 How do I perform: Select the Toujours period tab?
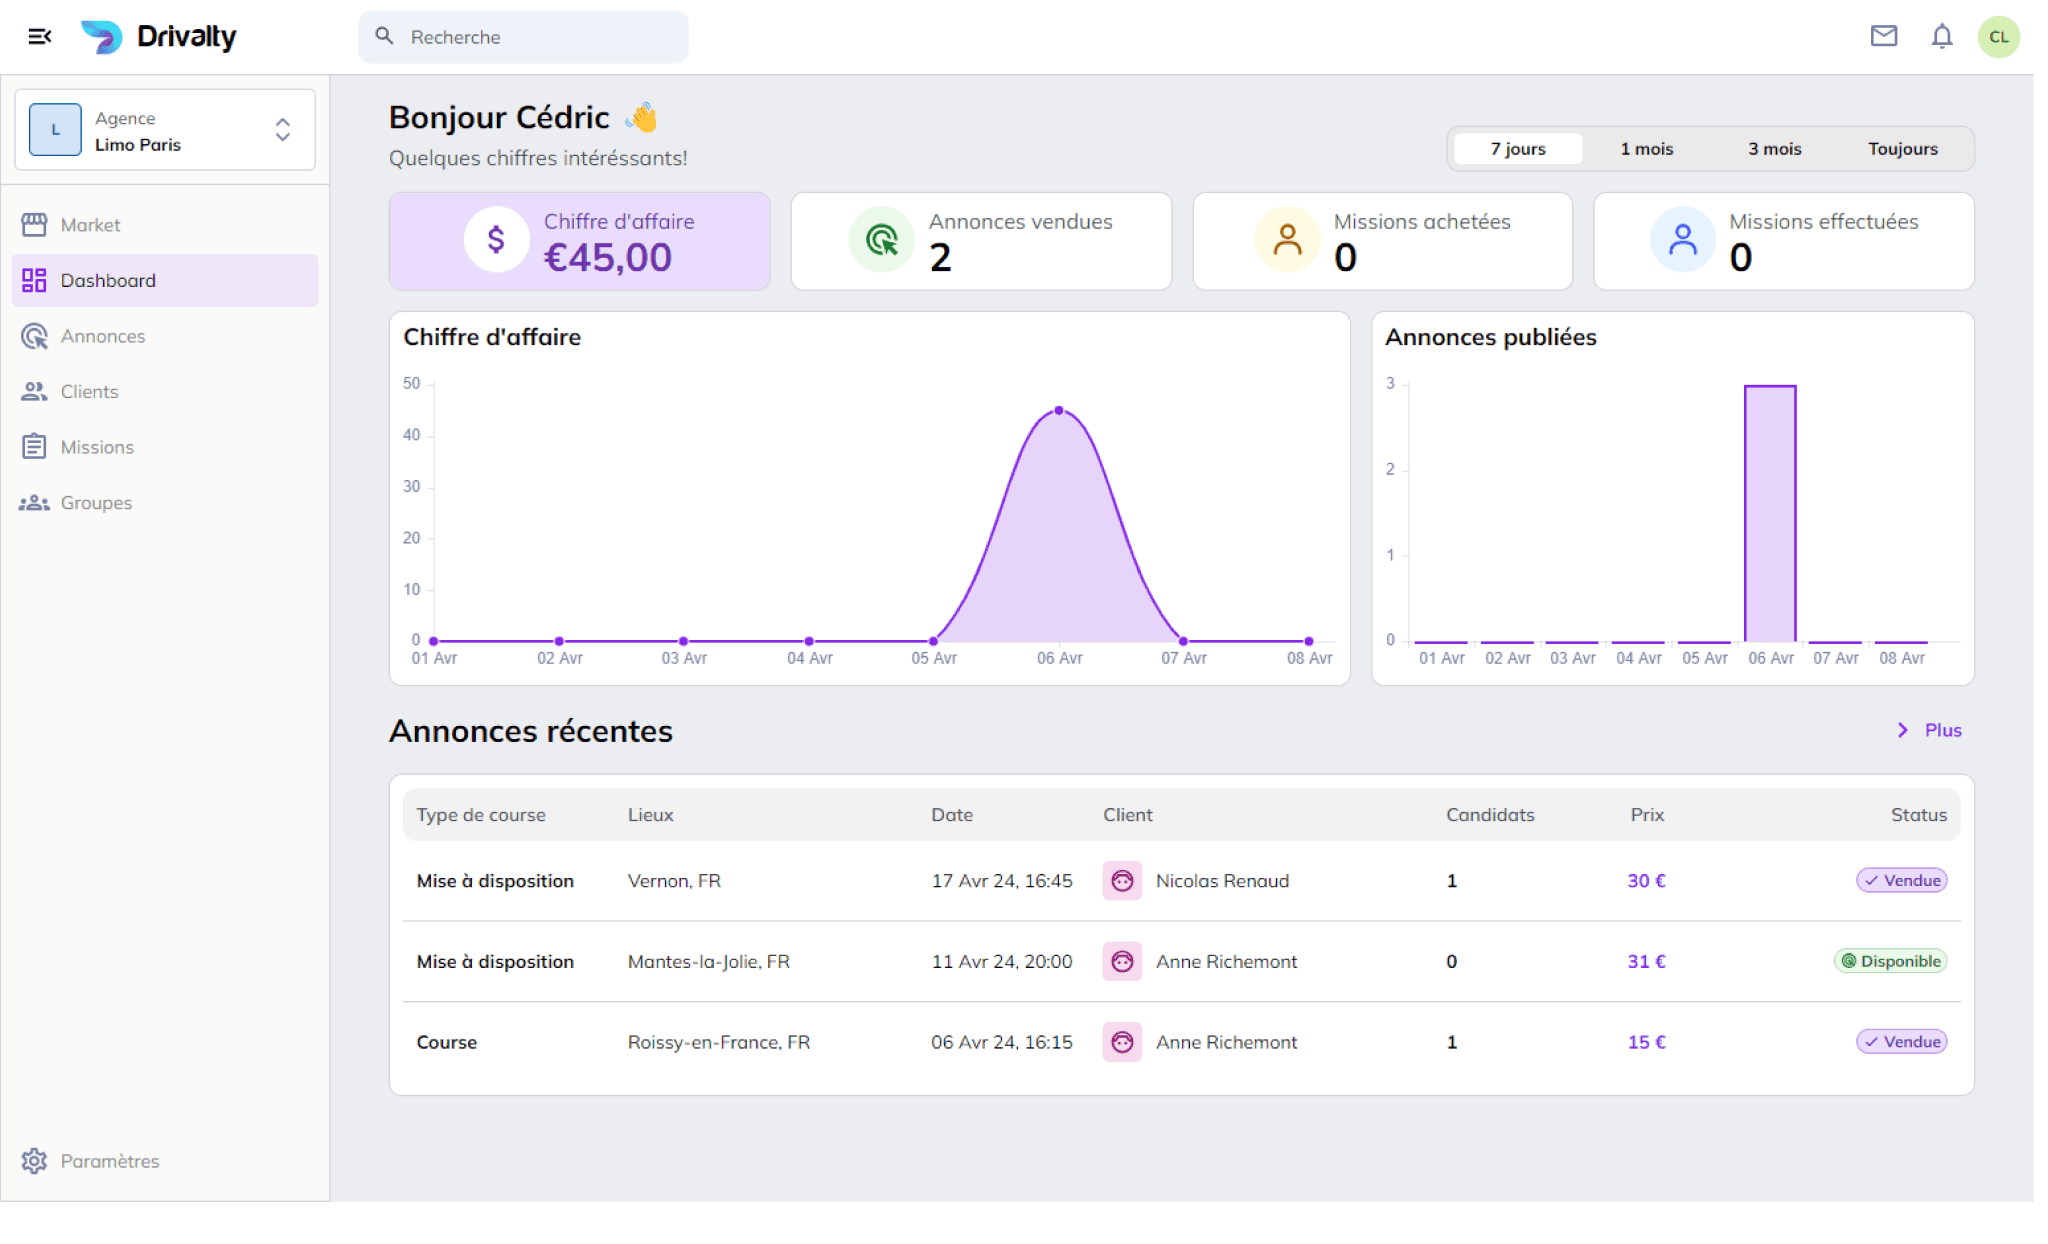1902,148
